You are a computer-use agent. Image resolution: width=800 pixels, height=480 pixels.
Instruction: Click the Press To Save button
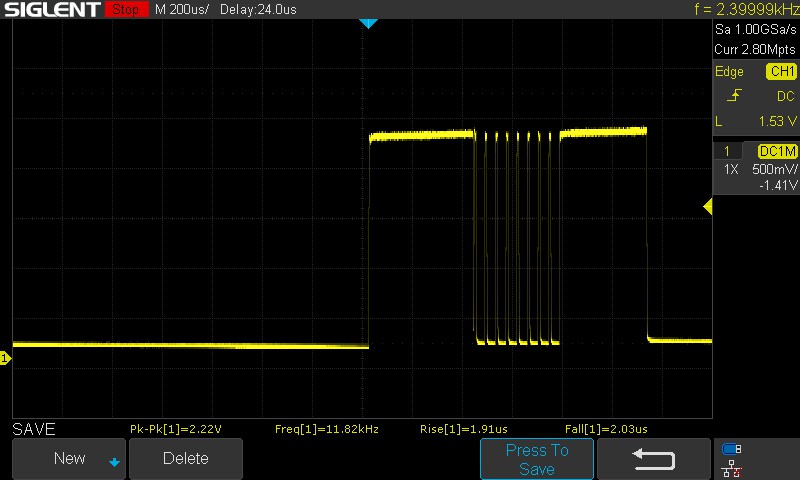tap(537, 459)
